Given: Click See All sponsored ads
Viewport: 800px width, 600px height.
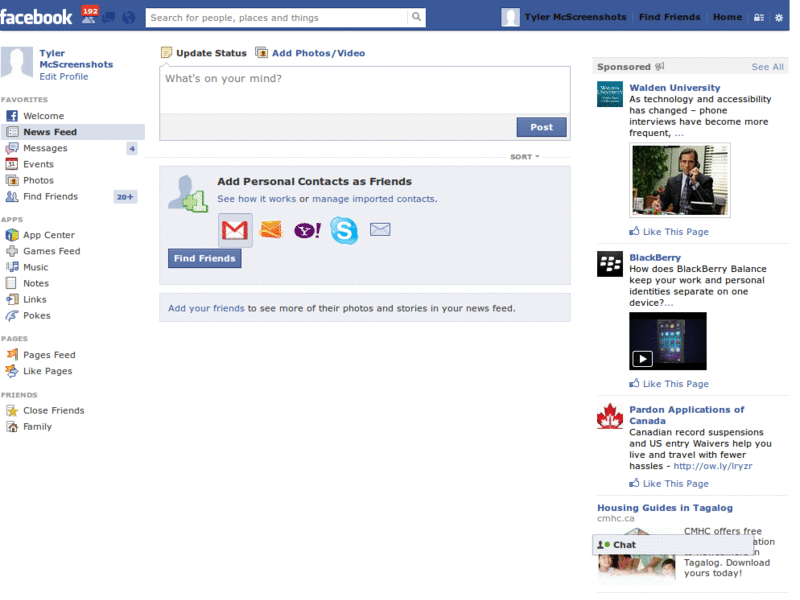Looking at the screenshot, I should [767, 67].
